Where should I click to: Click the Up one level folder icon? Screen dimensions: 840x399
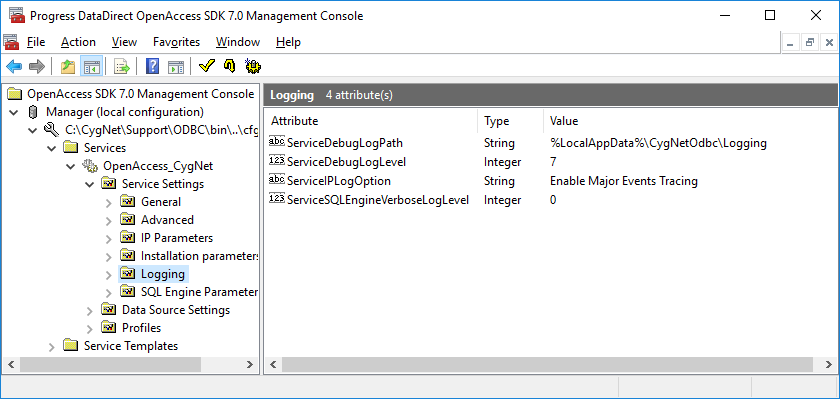click(x=68, y=66)
